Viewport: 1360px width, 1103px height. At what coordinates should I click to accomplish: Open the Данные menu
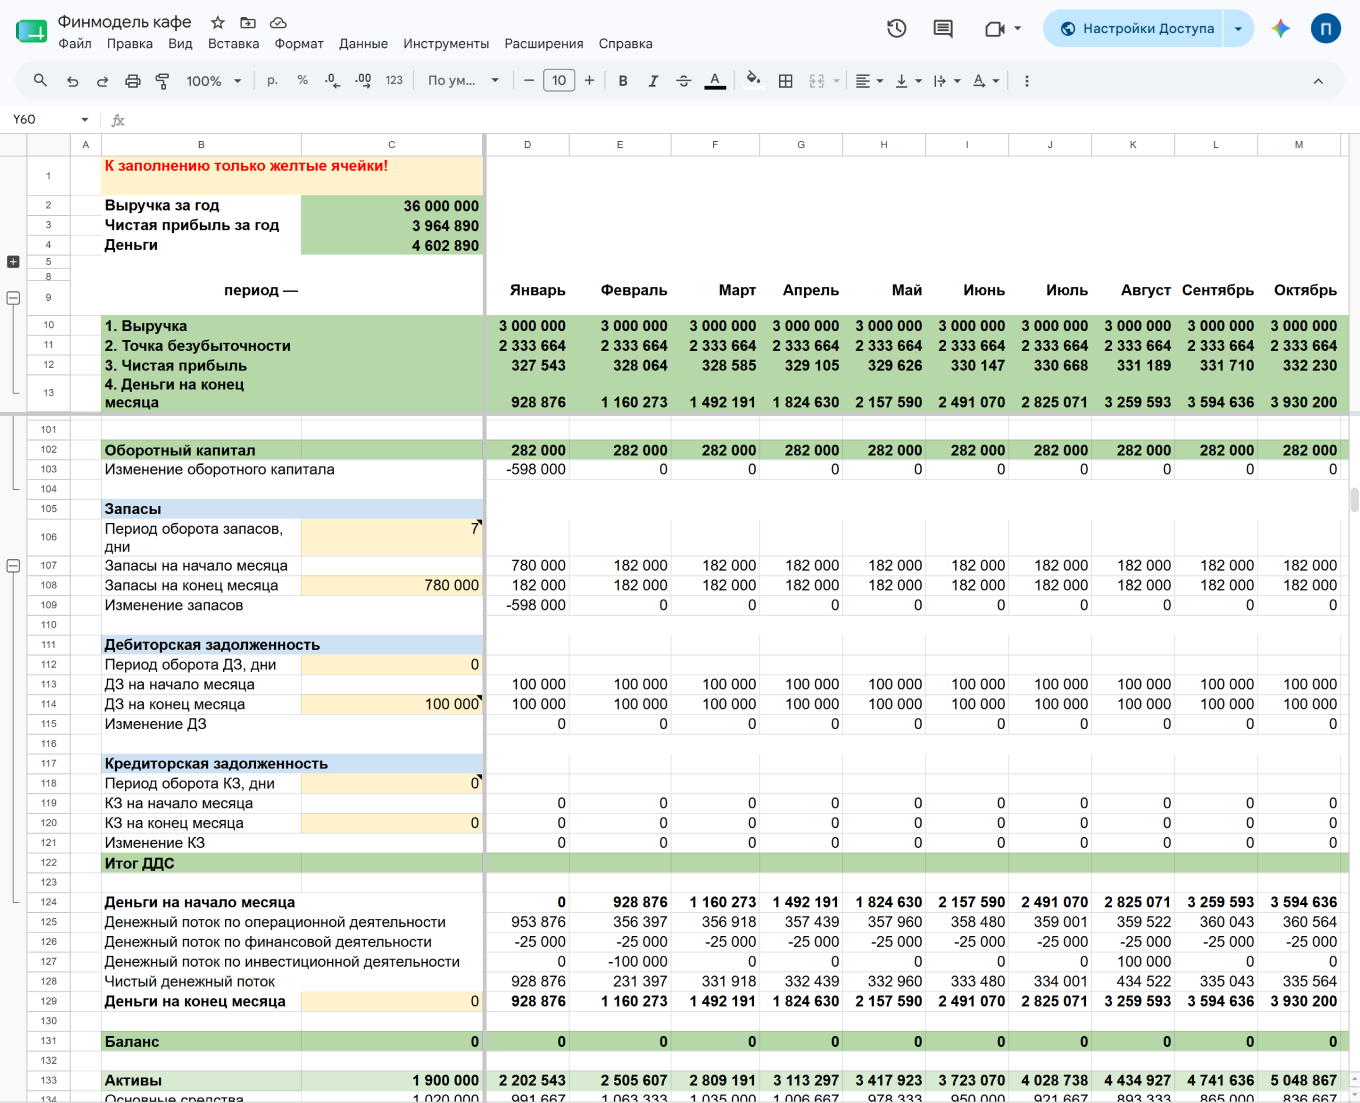[x=363, y=44]
